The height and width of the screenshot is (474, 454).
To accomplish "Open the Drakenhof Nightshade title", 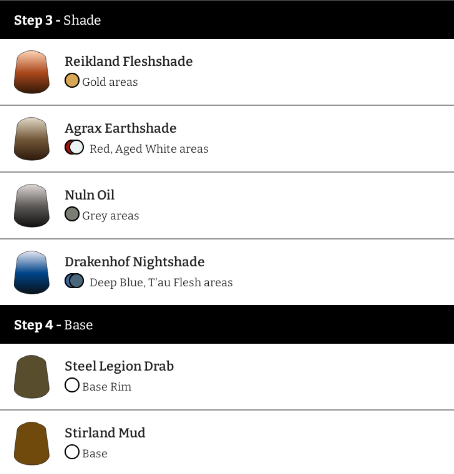I will 135,262.
